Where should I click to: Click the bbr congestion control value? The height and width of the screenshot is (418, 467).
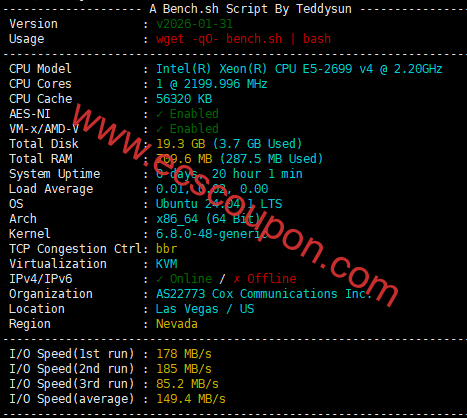[166, 249]
